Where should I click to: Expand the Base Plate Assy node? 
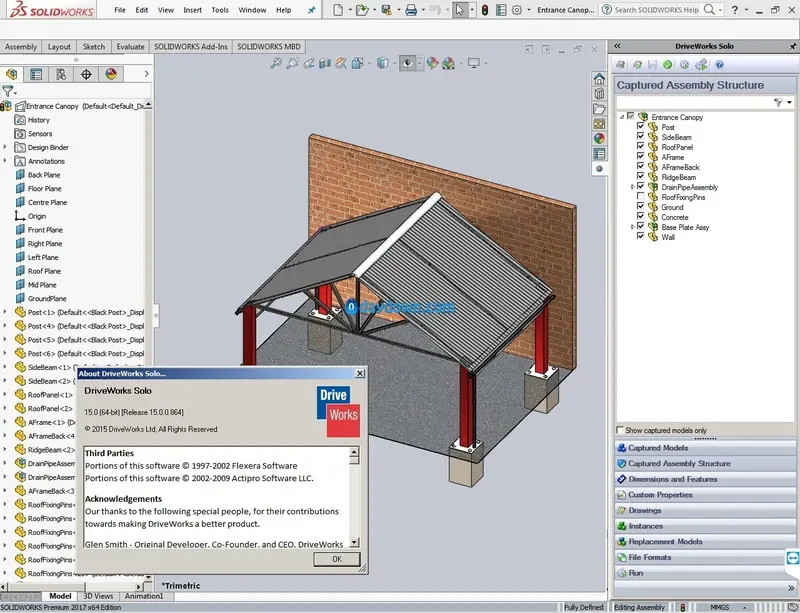point(633,227)
